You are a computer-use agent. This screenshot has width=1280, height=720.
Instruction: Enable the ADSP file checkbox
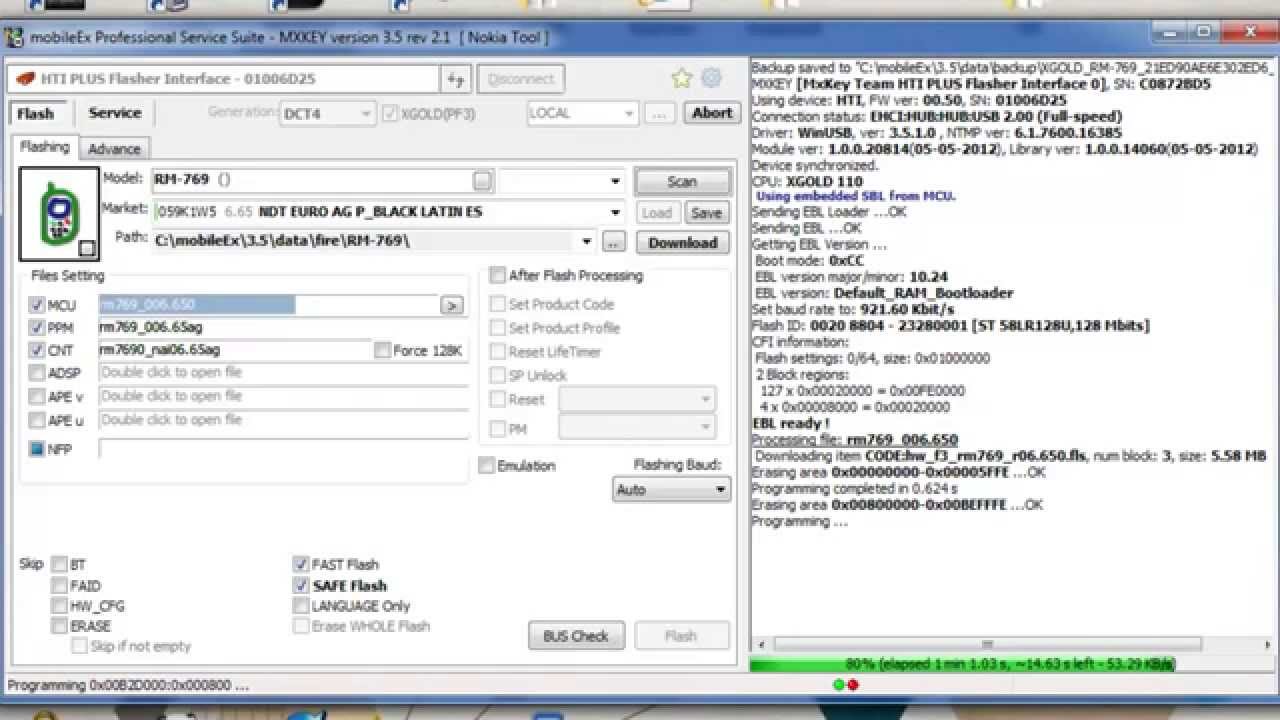[x=37, y=373]
